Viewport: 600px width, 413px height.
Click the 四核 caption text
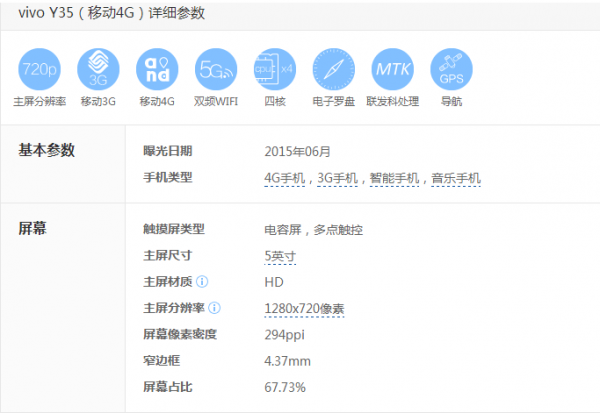click(275, 101)
